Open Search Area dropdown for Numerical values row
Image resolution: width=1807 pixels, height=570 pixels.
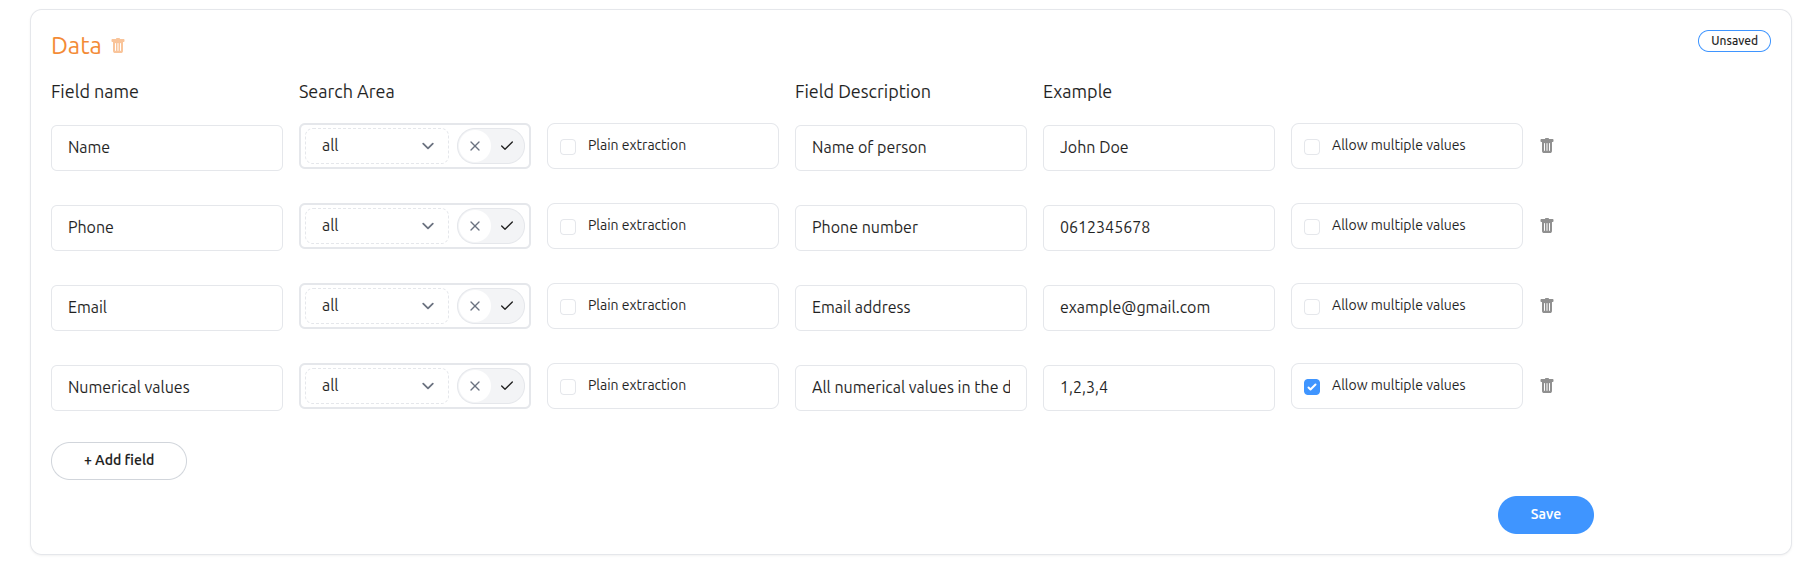(x=377, y=386)
